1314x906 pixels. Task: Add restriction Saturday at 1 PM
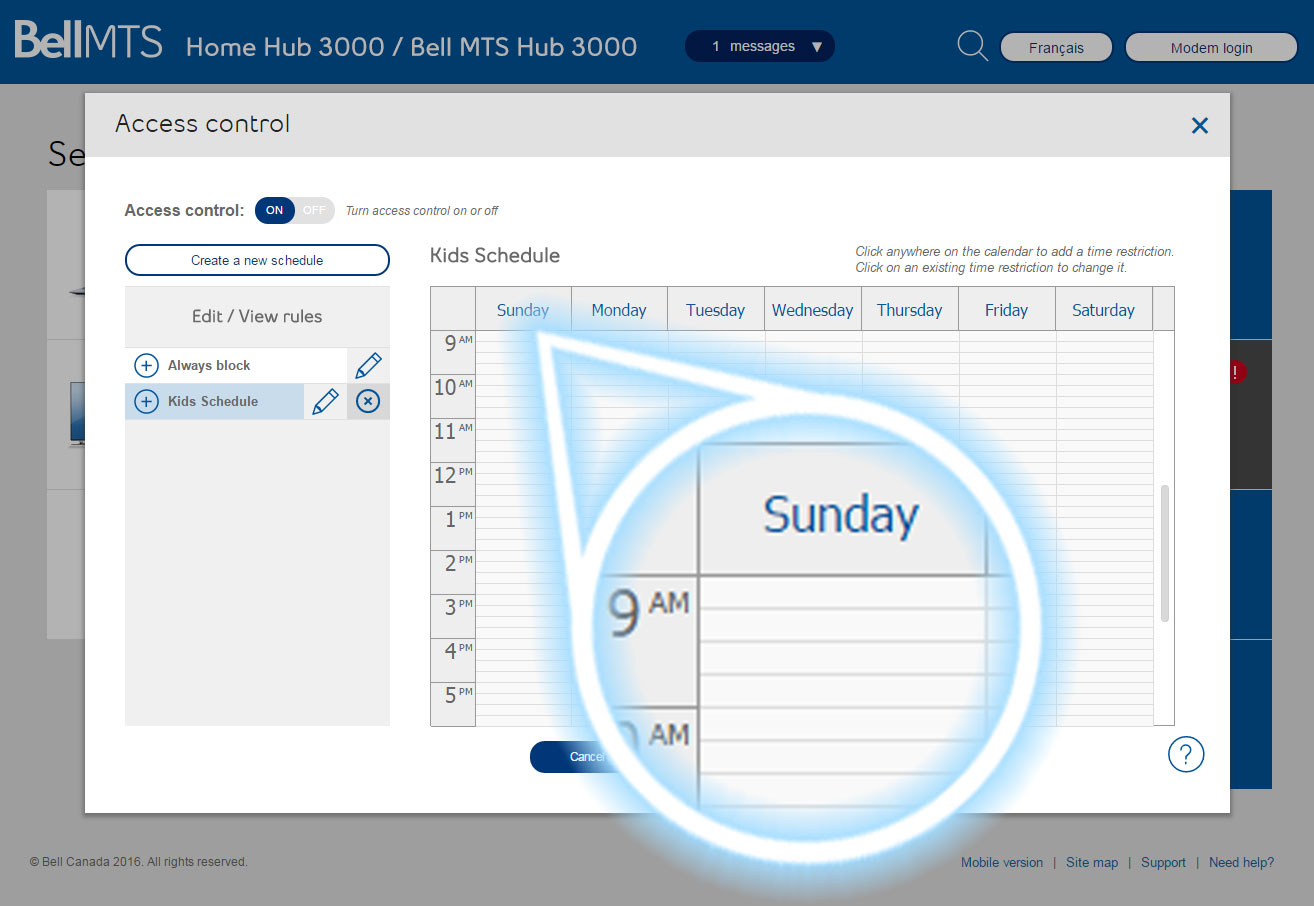1103,528
